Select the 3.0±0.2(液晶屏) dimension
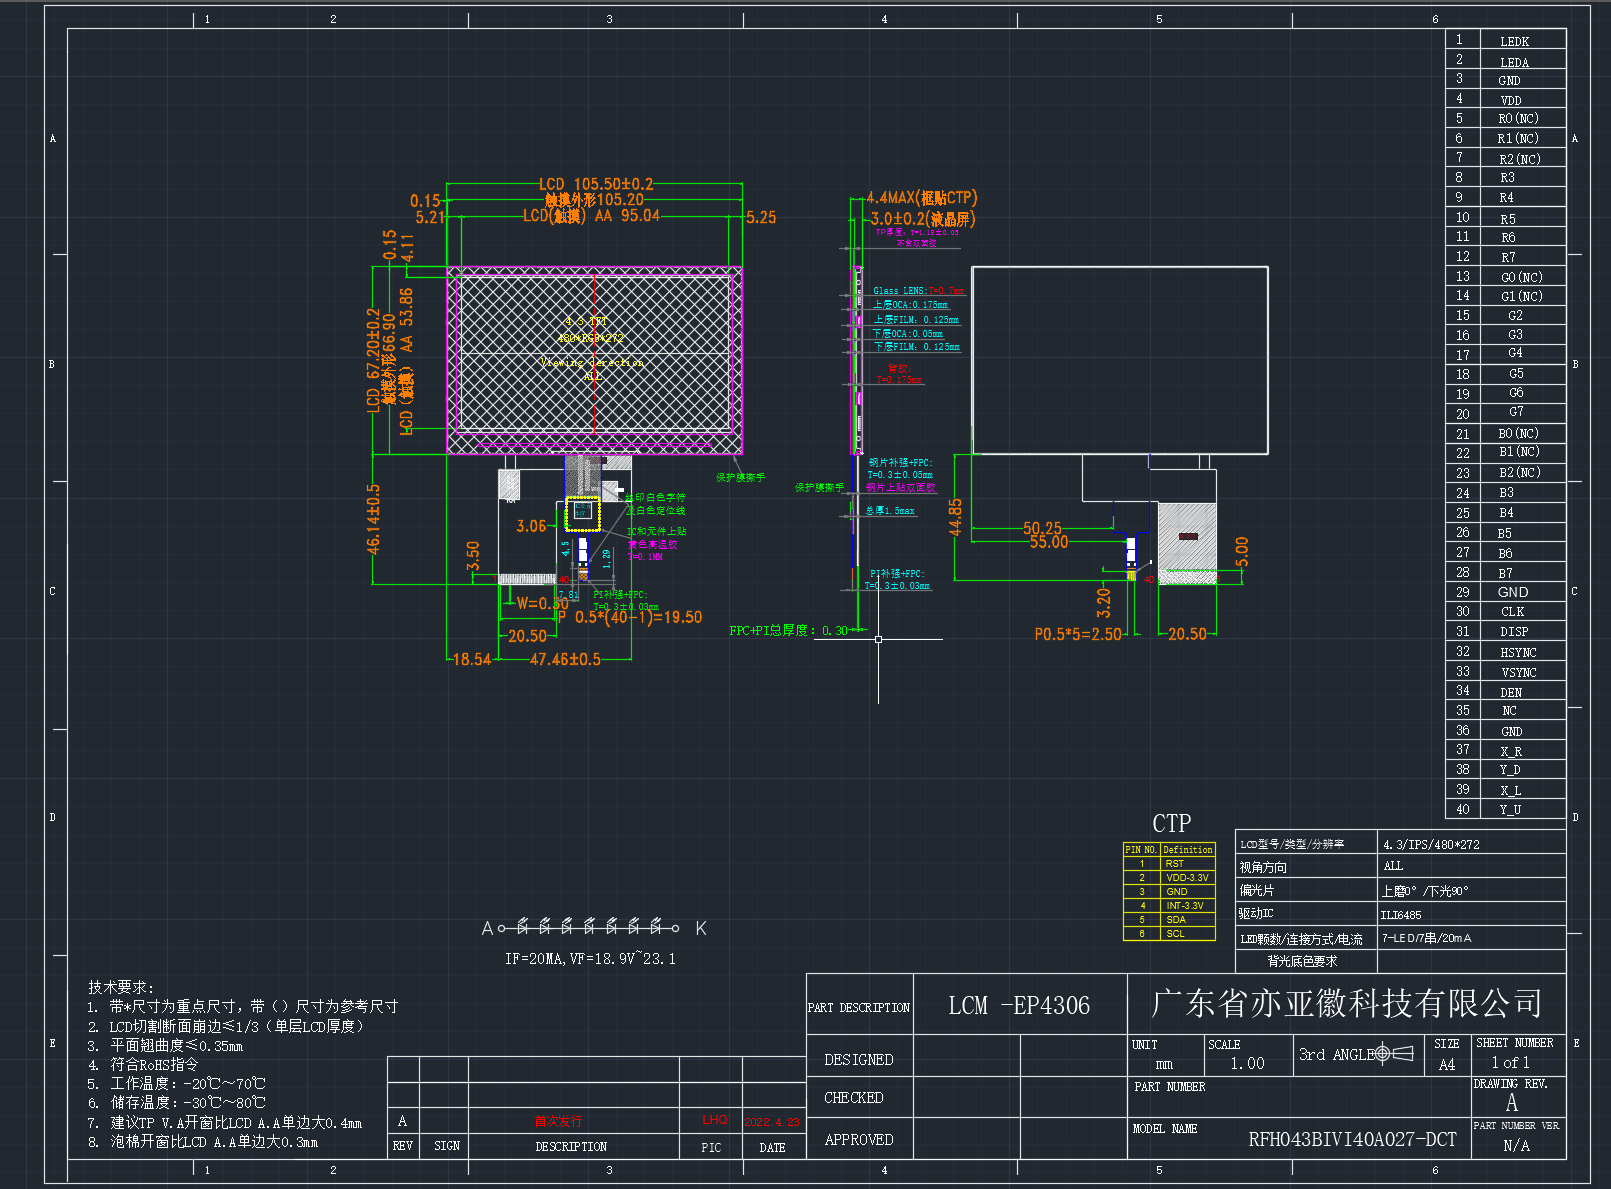 coord(922,219)
